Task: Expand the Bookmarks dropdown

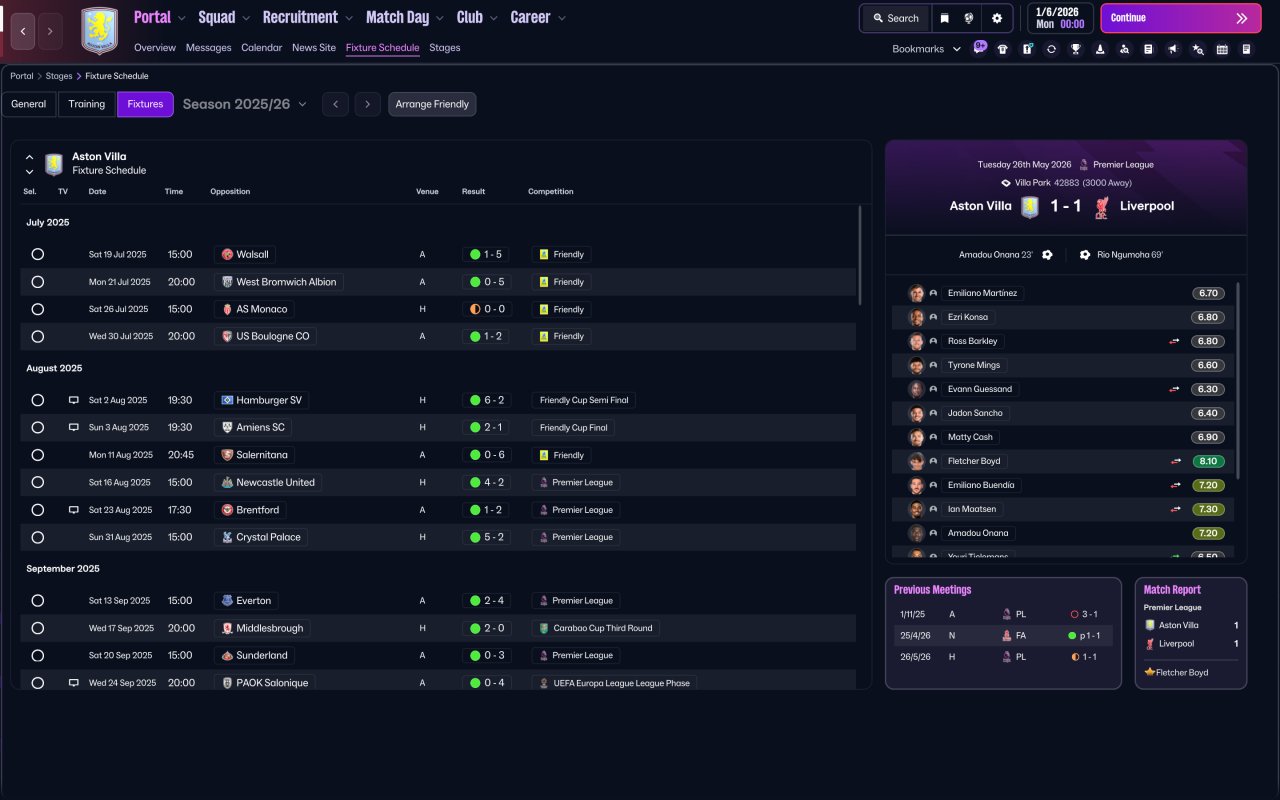Action: click(926, 49)
